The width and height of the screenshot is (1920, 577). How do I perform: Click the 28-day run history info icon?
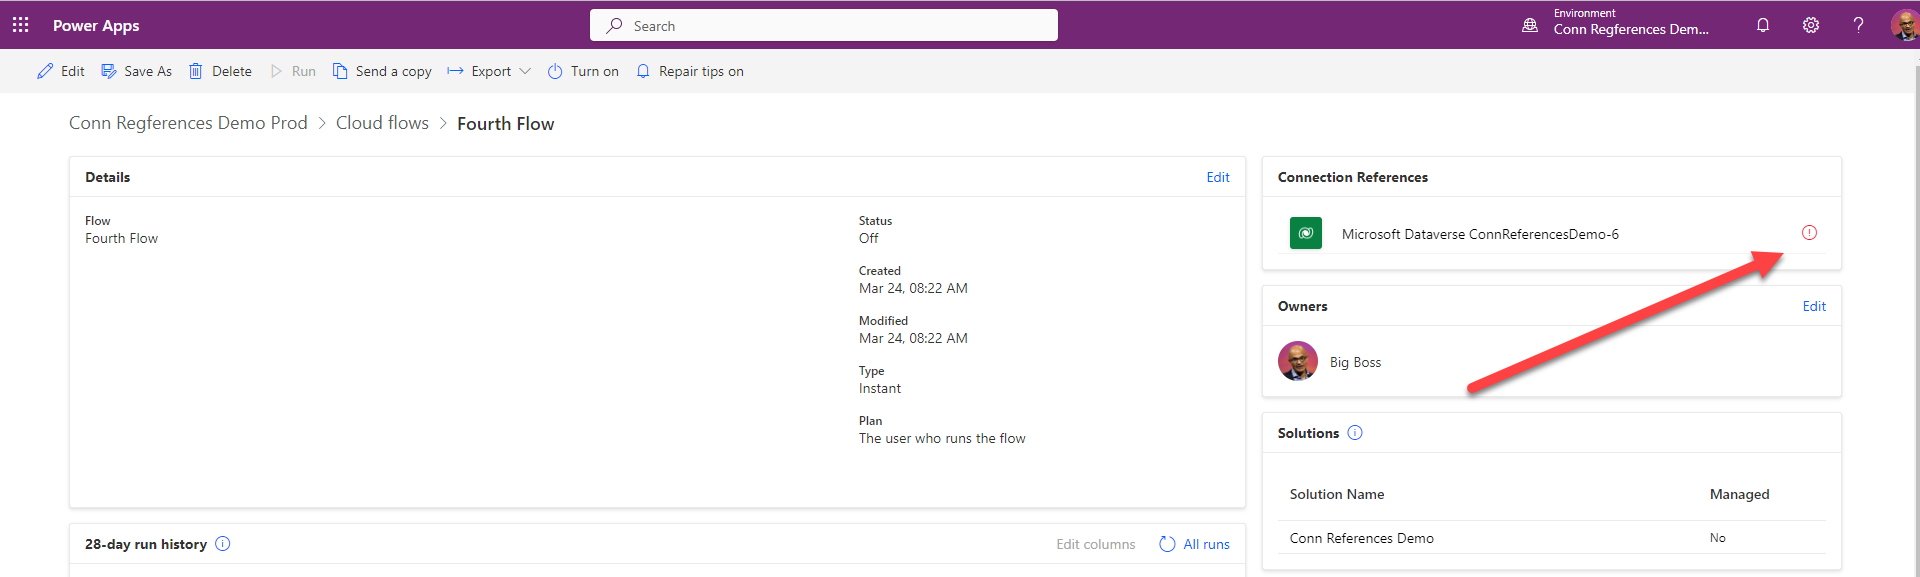coord(223,544)
